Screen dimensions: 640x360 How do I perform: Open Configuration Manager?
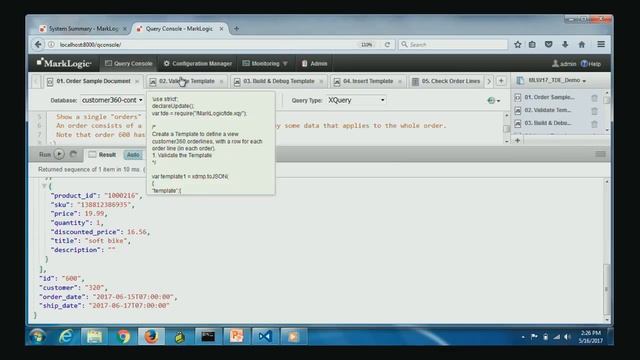[x=198, y=64]
